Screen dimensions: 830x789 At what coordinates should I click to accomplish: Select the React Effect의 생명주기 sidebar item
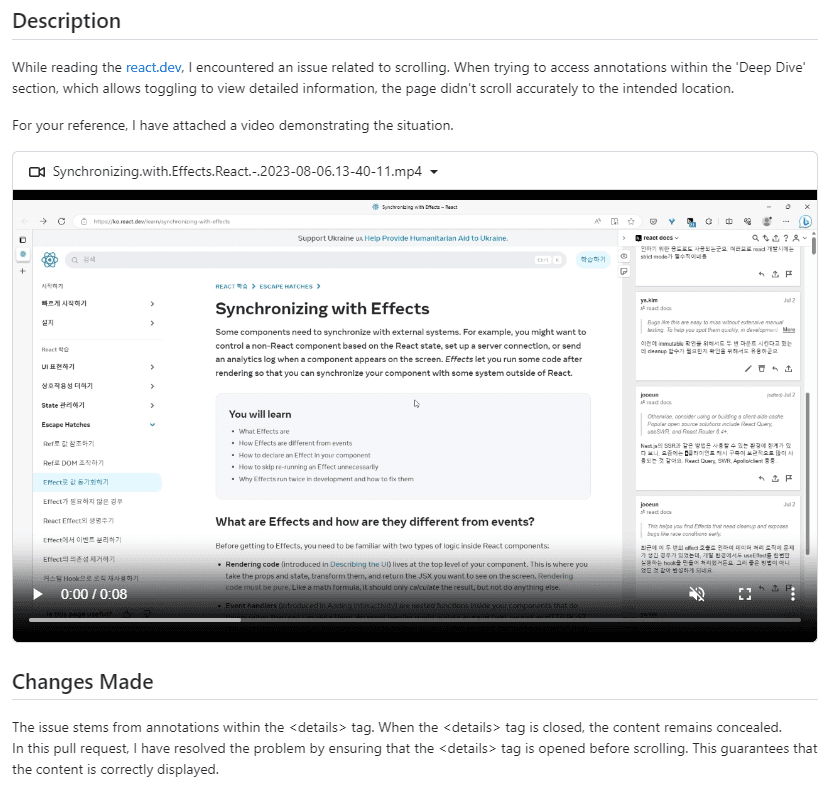pyautogui.click(x=78, y=521)
